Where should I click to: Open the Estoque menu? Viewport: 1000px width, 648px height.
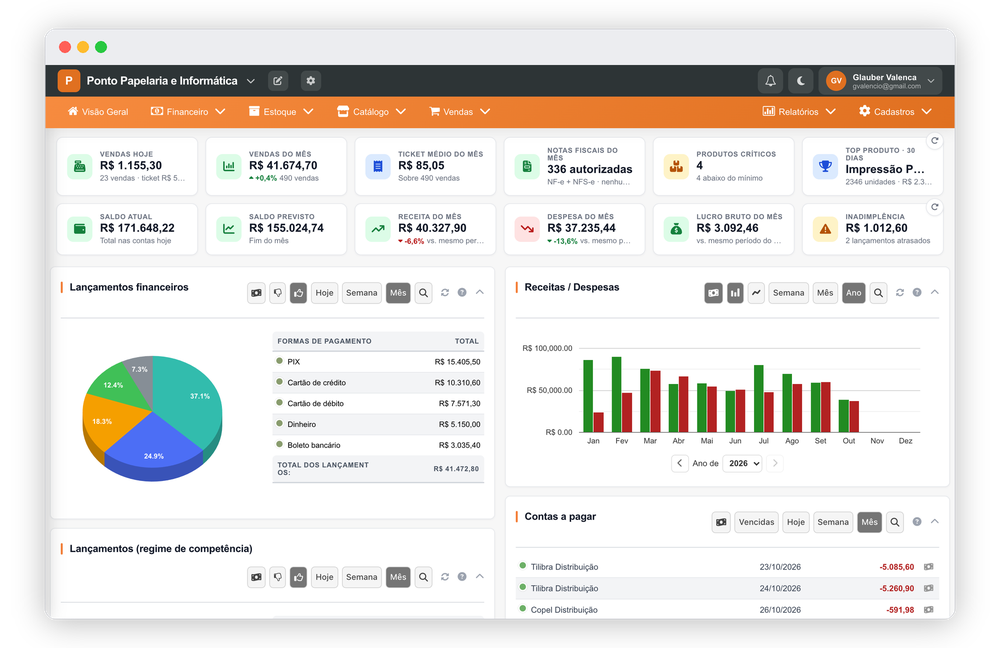[x=281, y=112]
